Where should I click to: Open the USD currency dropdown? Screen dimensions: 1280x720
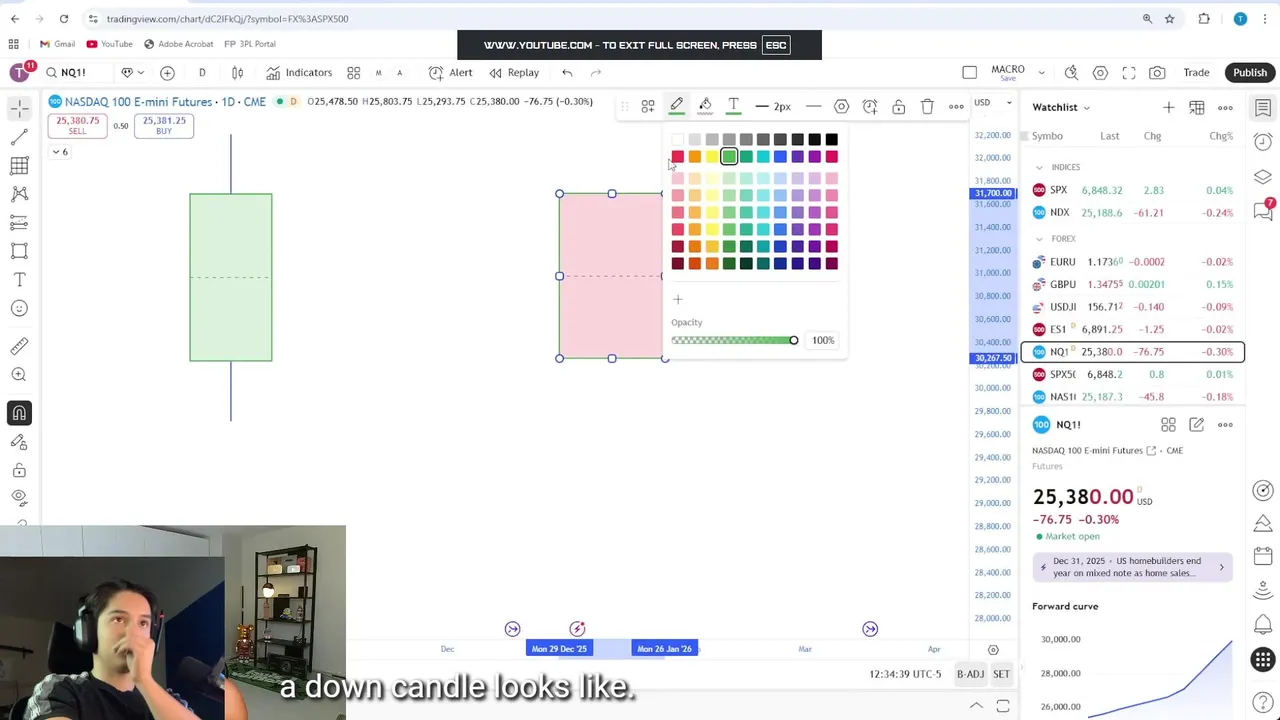[x=993, y=102]
